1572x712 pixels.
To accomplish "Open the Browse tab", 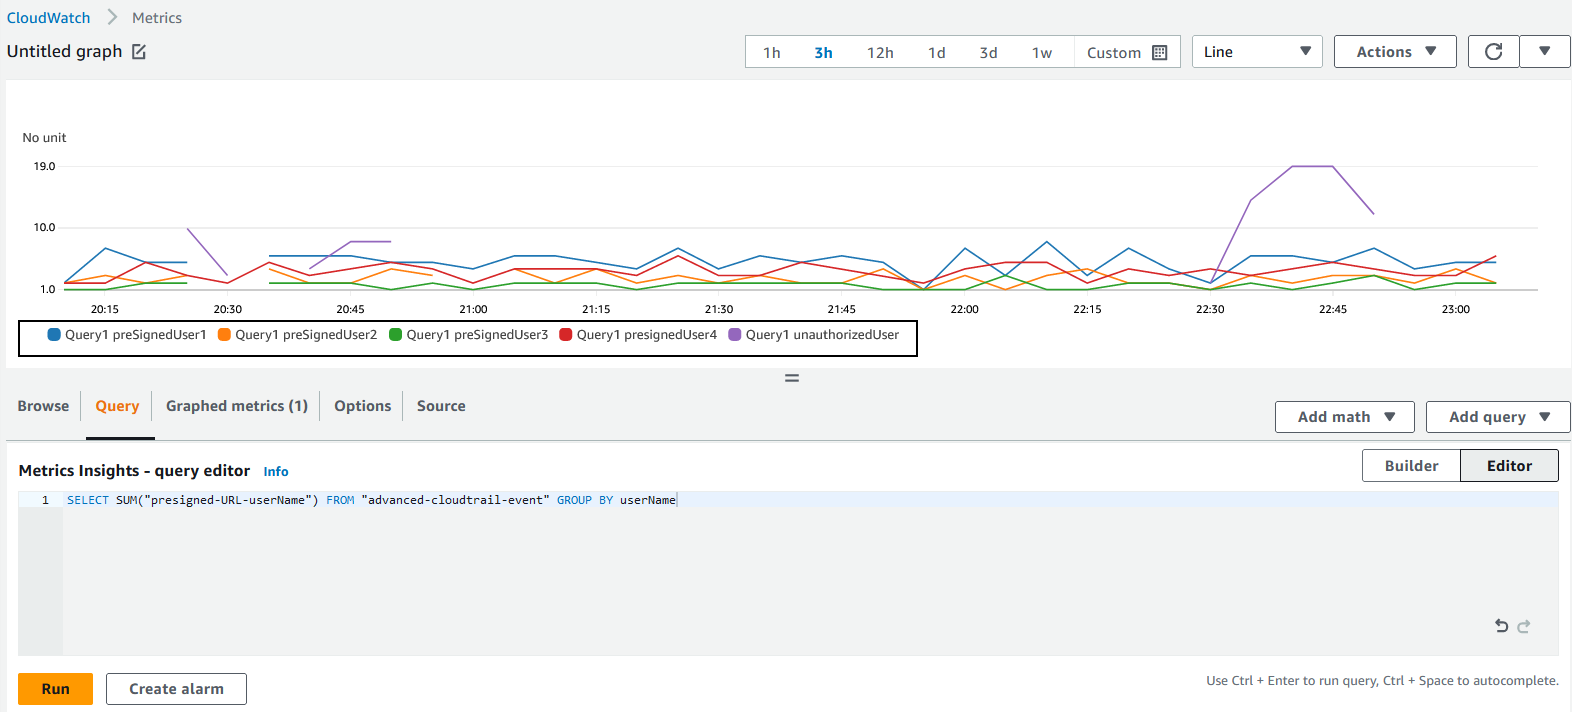I will coord(43,406).
